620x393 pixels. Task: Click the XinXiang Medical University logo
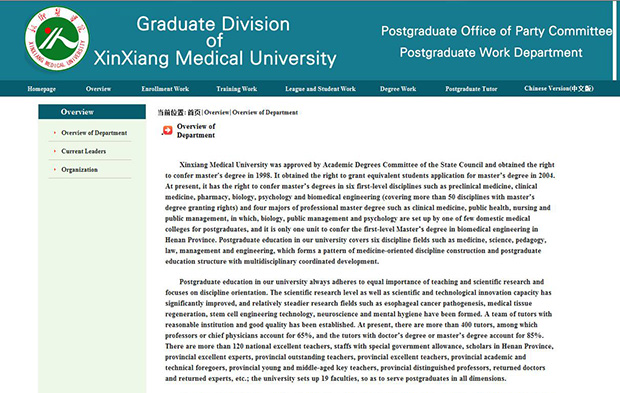click(x=57, y=39)
